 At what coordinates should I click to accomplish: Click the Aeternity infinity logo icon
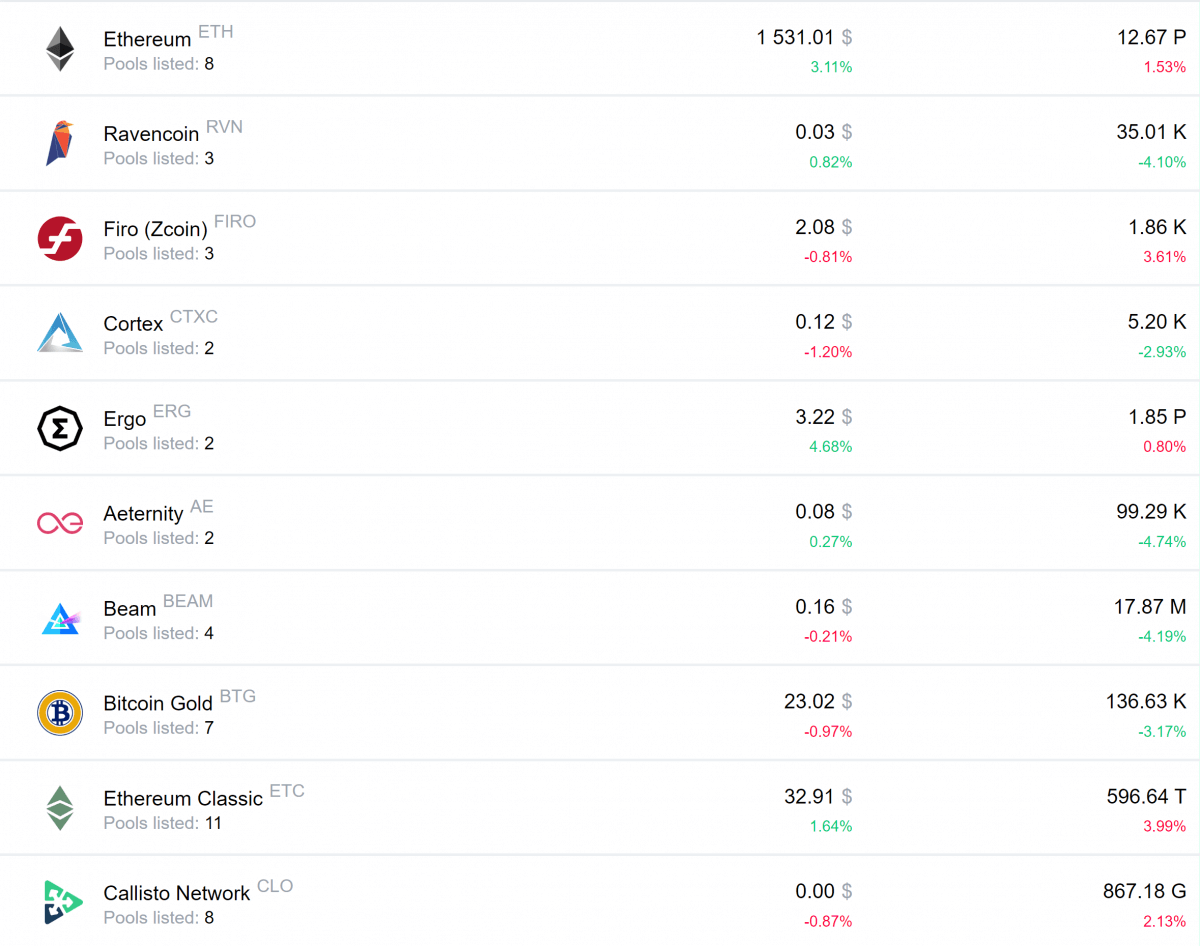pyautogui.click(x=60, y=522)
